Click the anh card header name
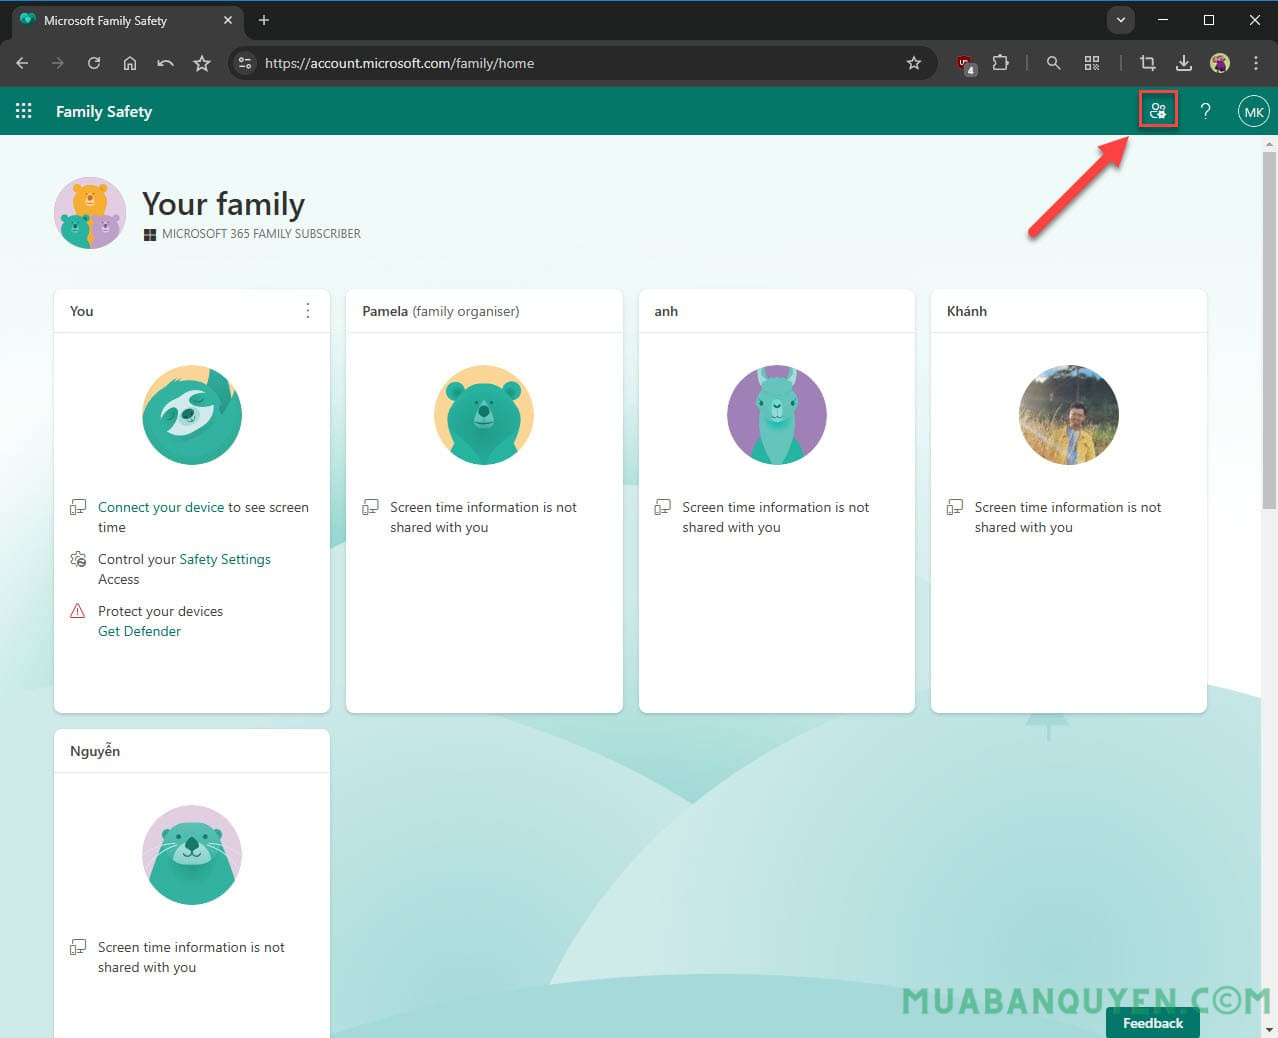This screenshot has width=1278, height=1038. point(666,311)
